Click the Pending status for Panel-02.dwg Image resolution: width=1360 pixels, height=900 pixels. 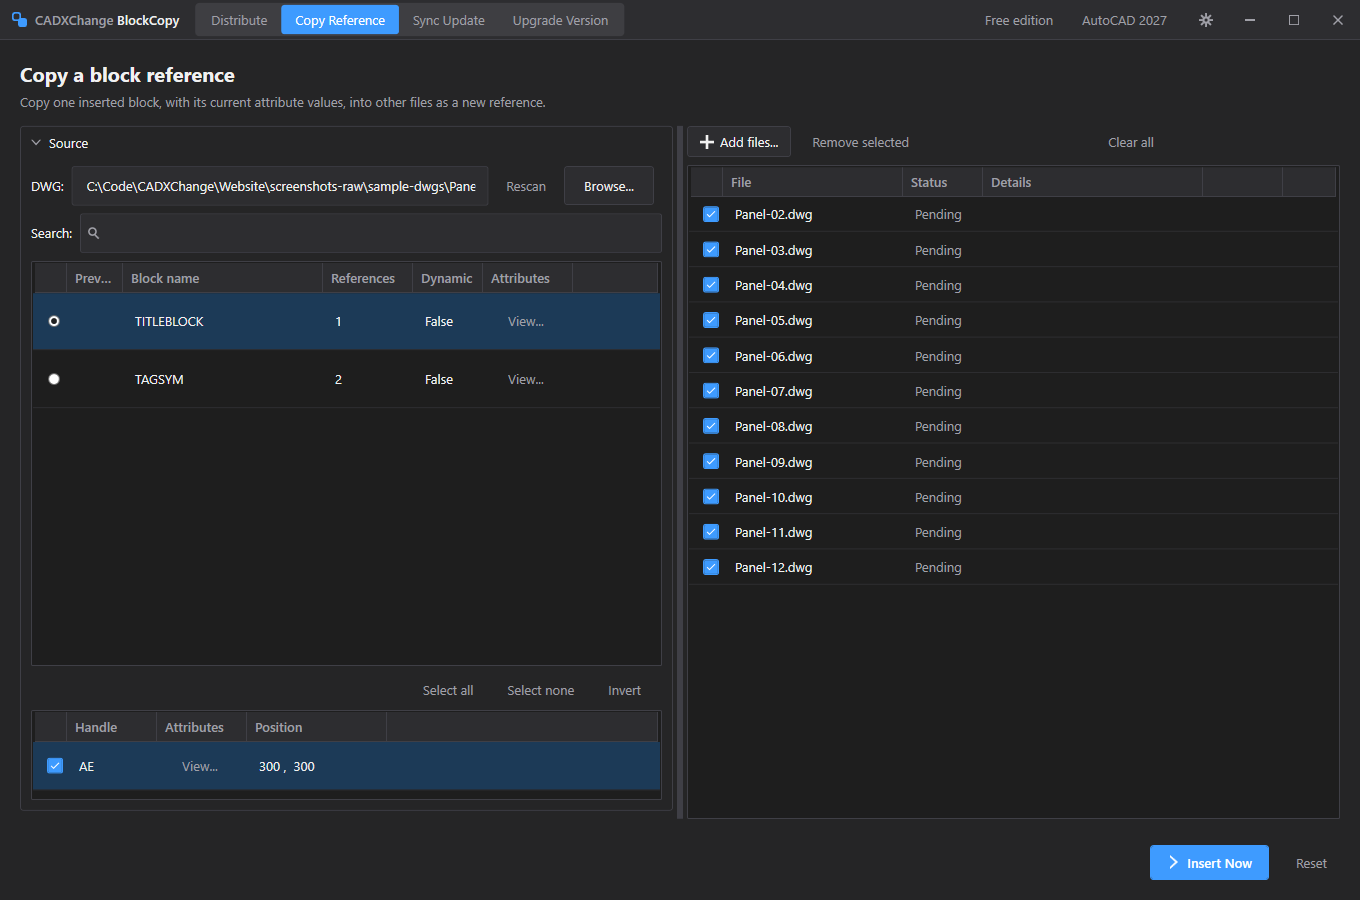(938, 214)
